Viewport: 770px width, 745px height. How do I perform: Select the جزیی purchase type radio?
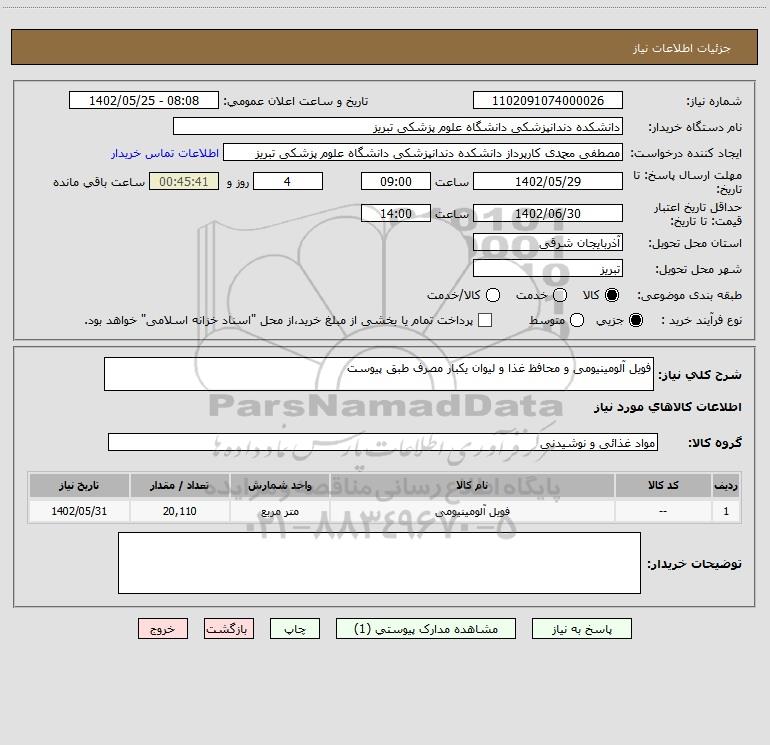click(635, 320)
